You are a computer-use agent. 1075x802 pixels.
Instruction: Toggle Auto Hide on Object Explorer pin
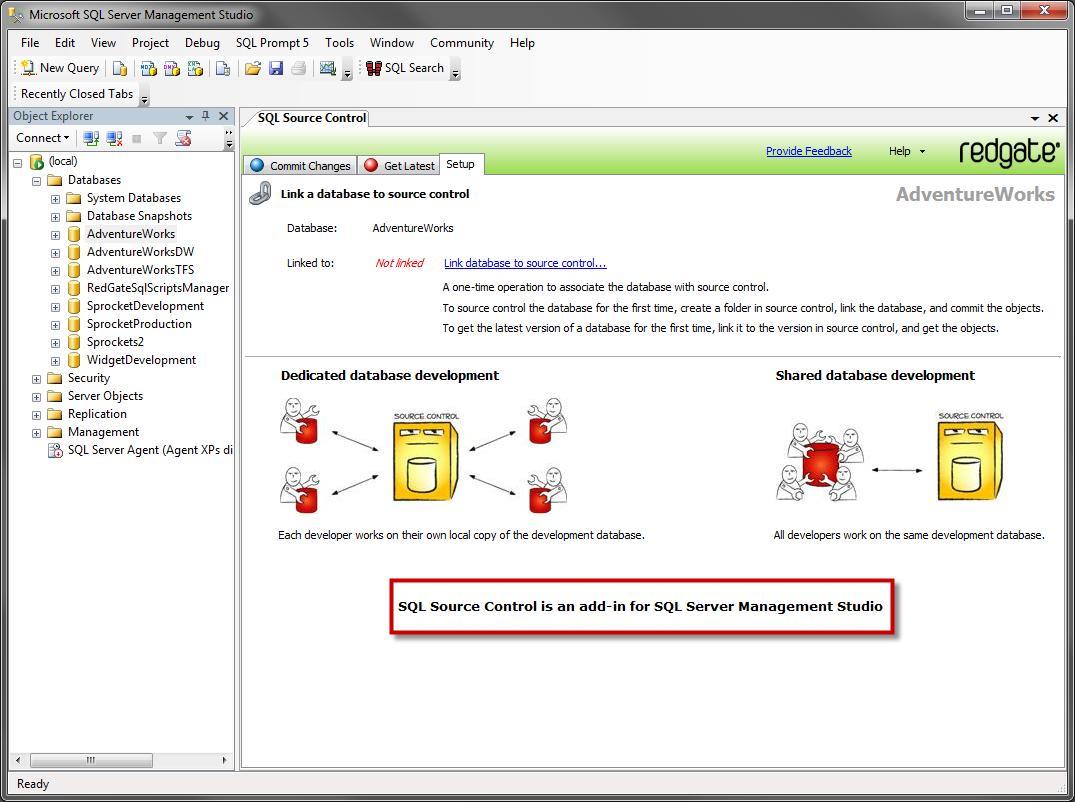(207, 115)
